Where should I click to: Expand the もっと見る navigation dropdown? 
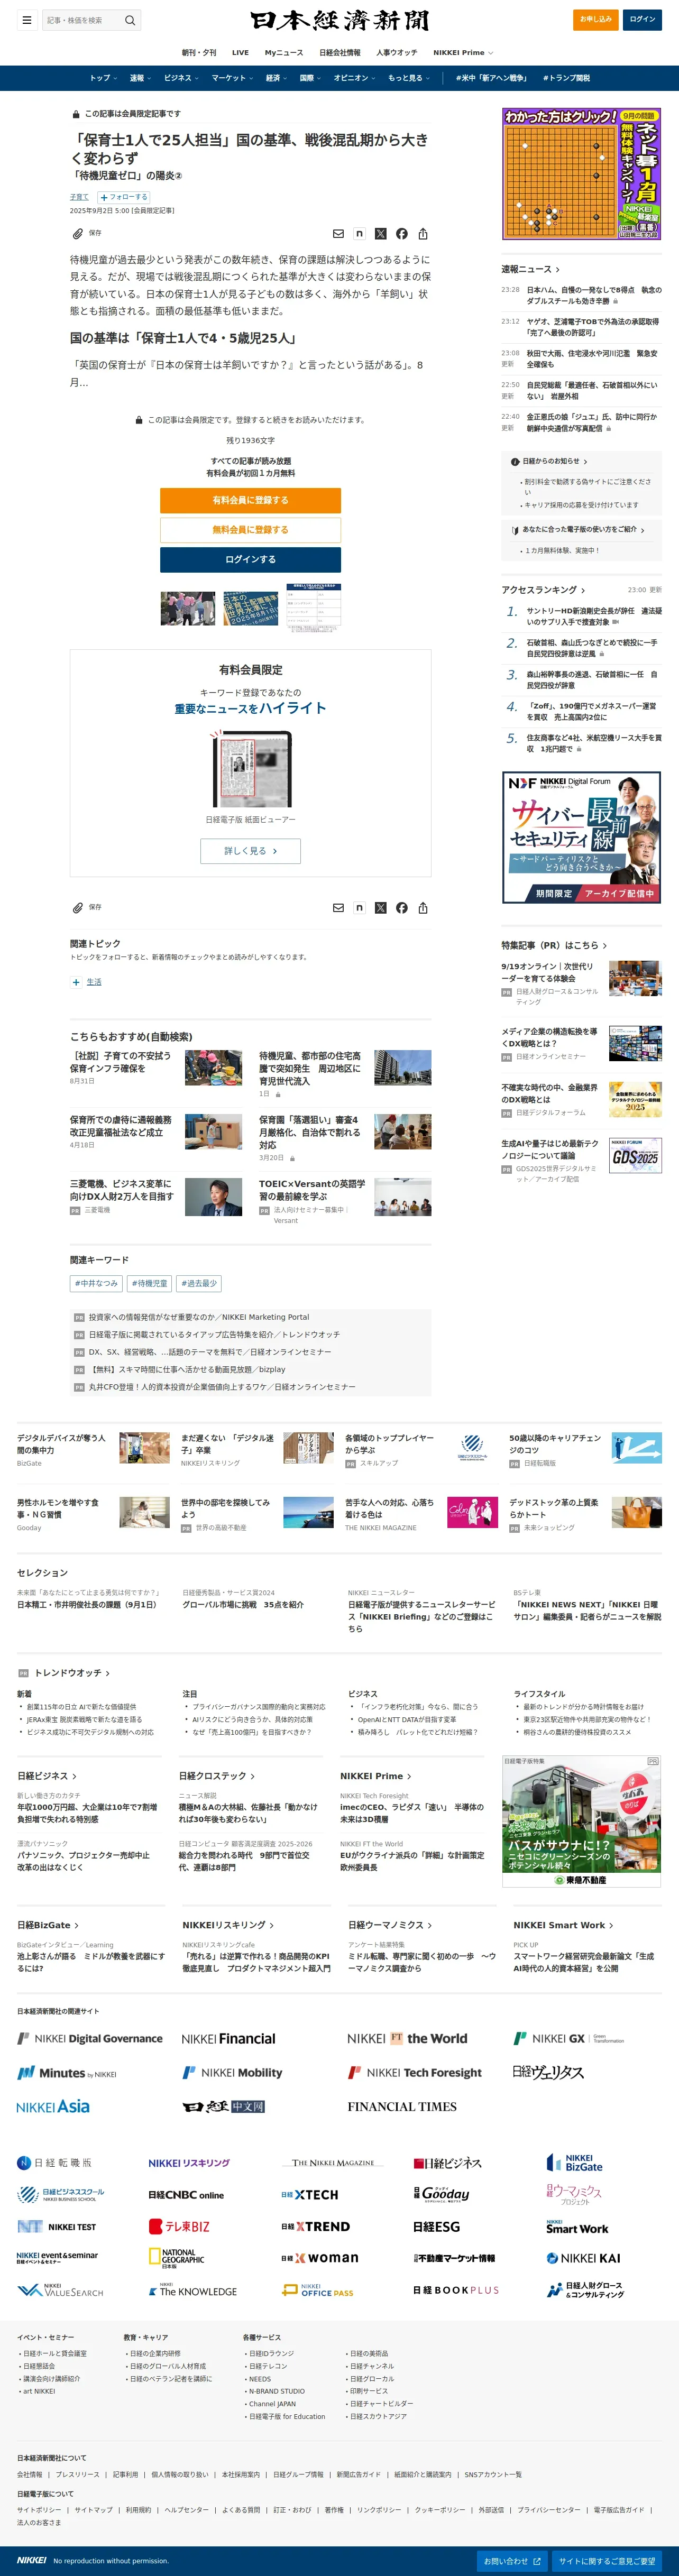pyautogui.click(x=409, y=78)
